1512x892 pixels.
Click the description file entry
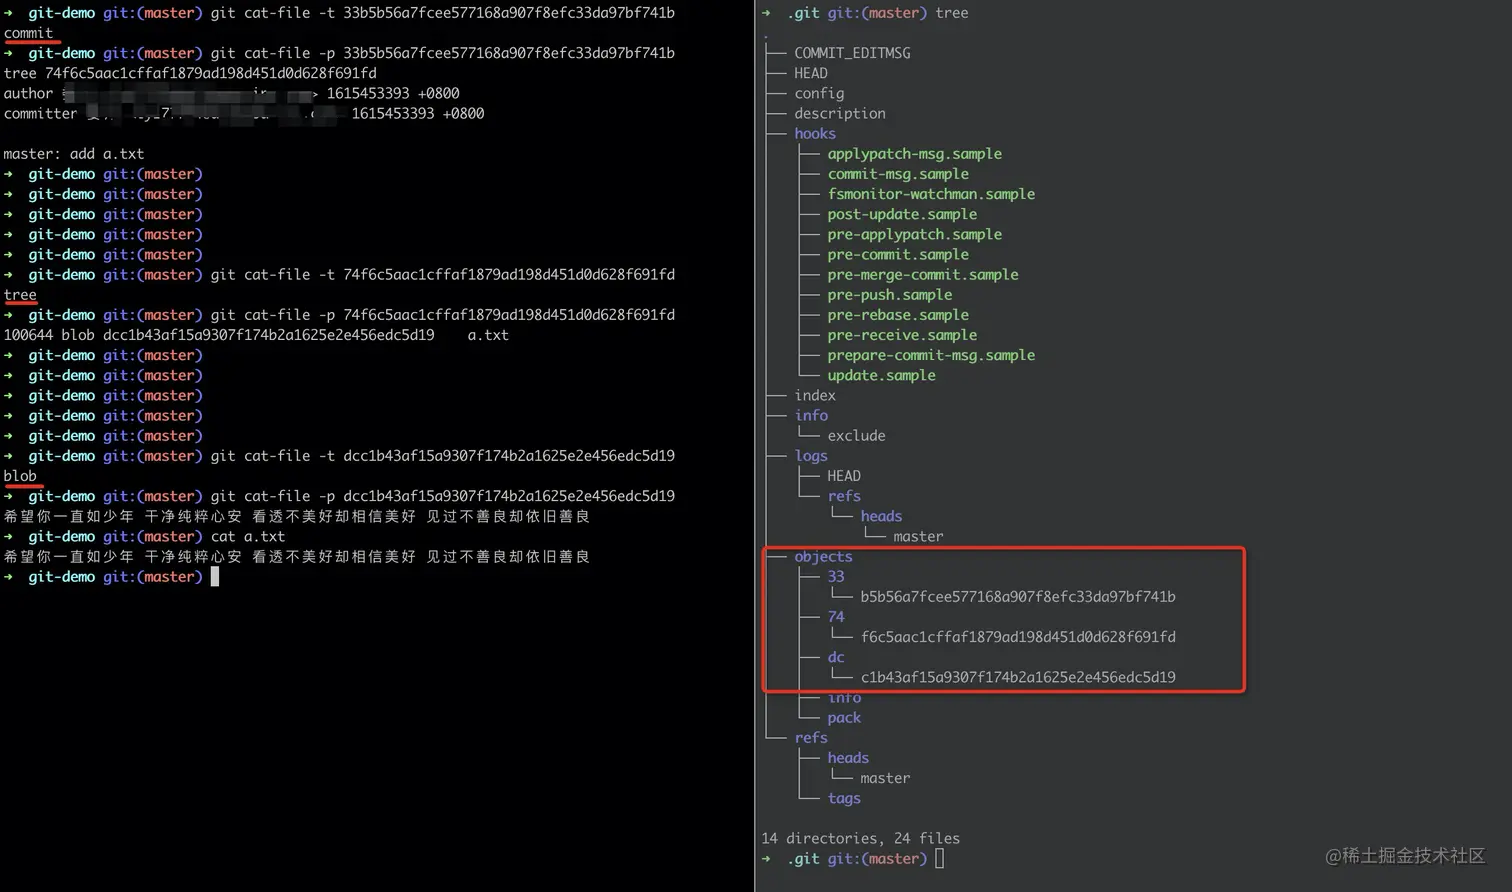click(840, 113)
